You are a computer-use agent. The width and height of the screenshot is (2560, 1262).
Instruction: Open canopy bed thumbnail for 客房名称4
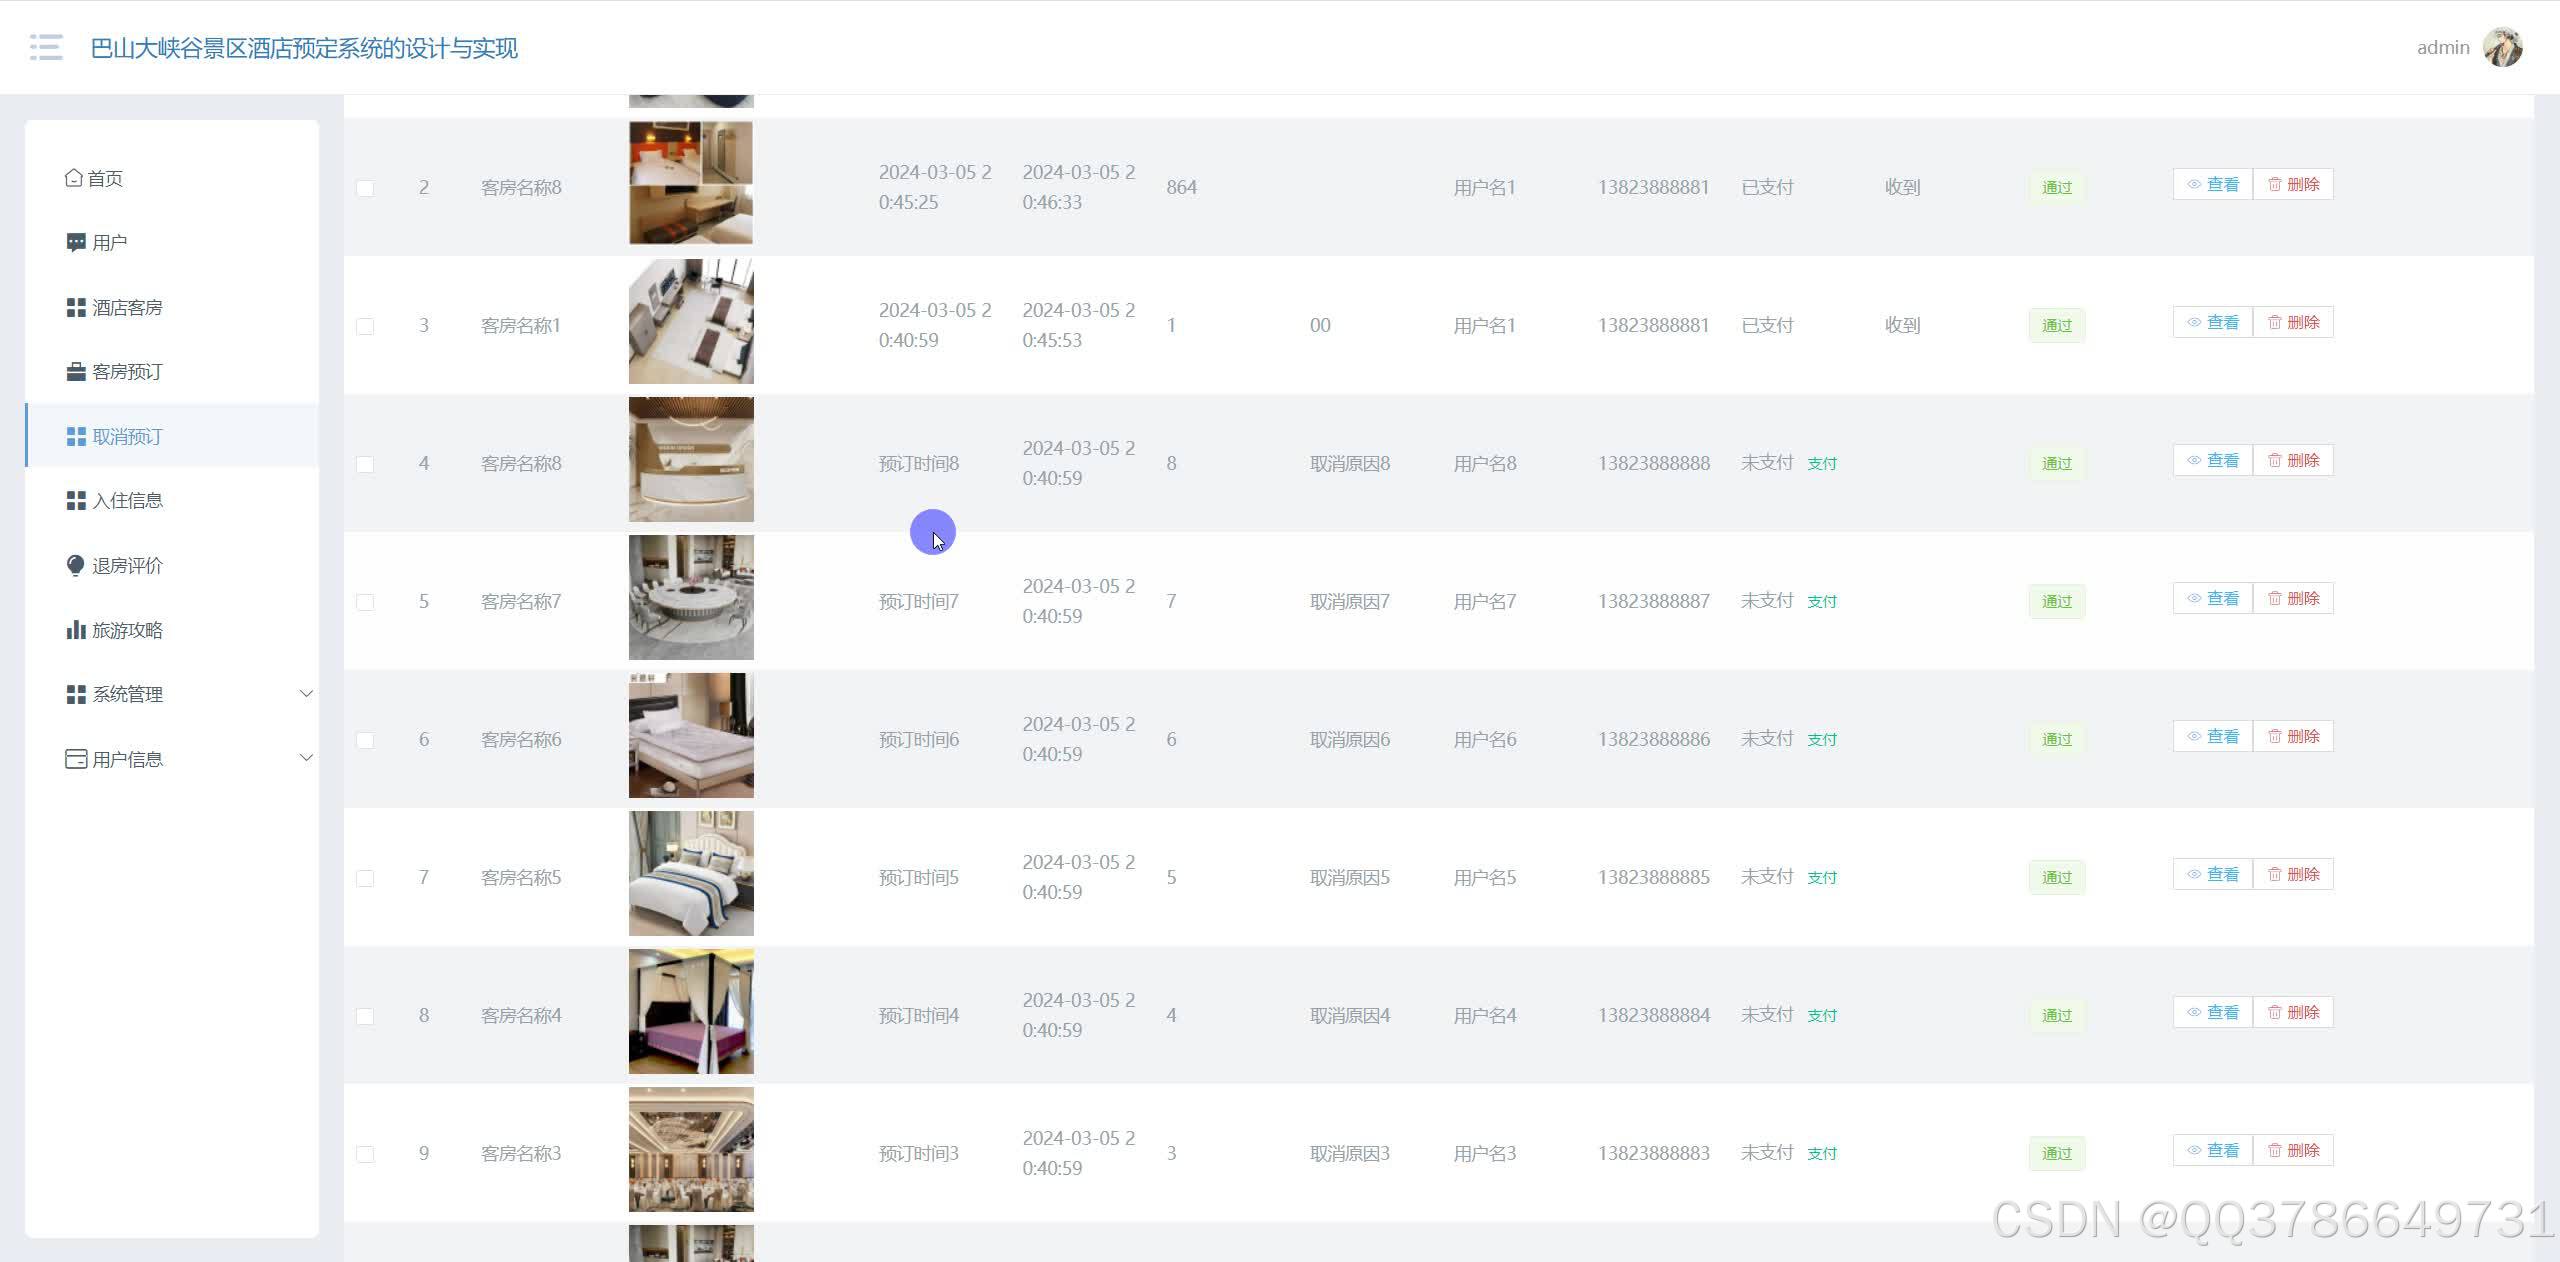click(691, 1011)
